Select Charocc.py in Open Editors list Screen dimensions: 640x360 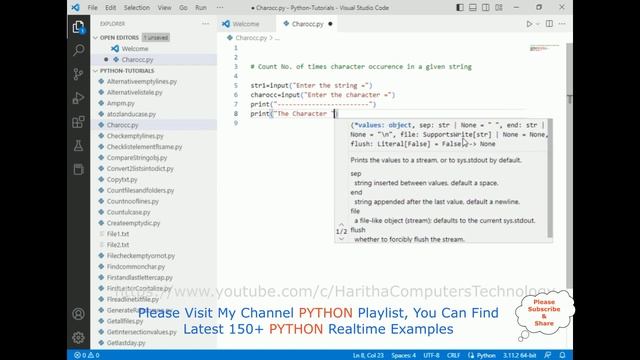[137, 60]
